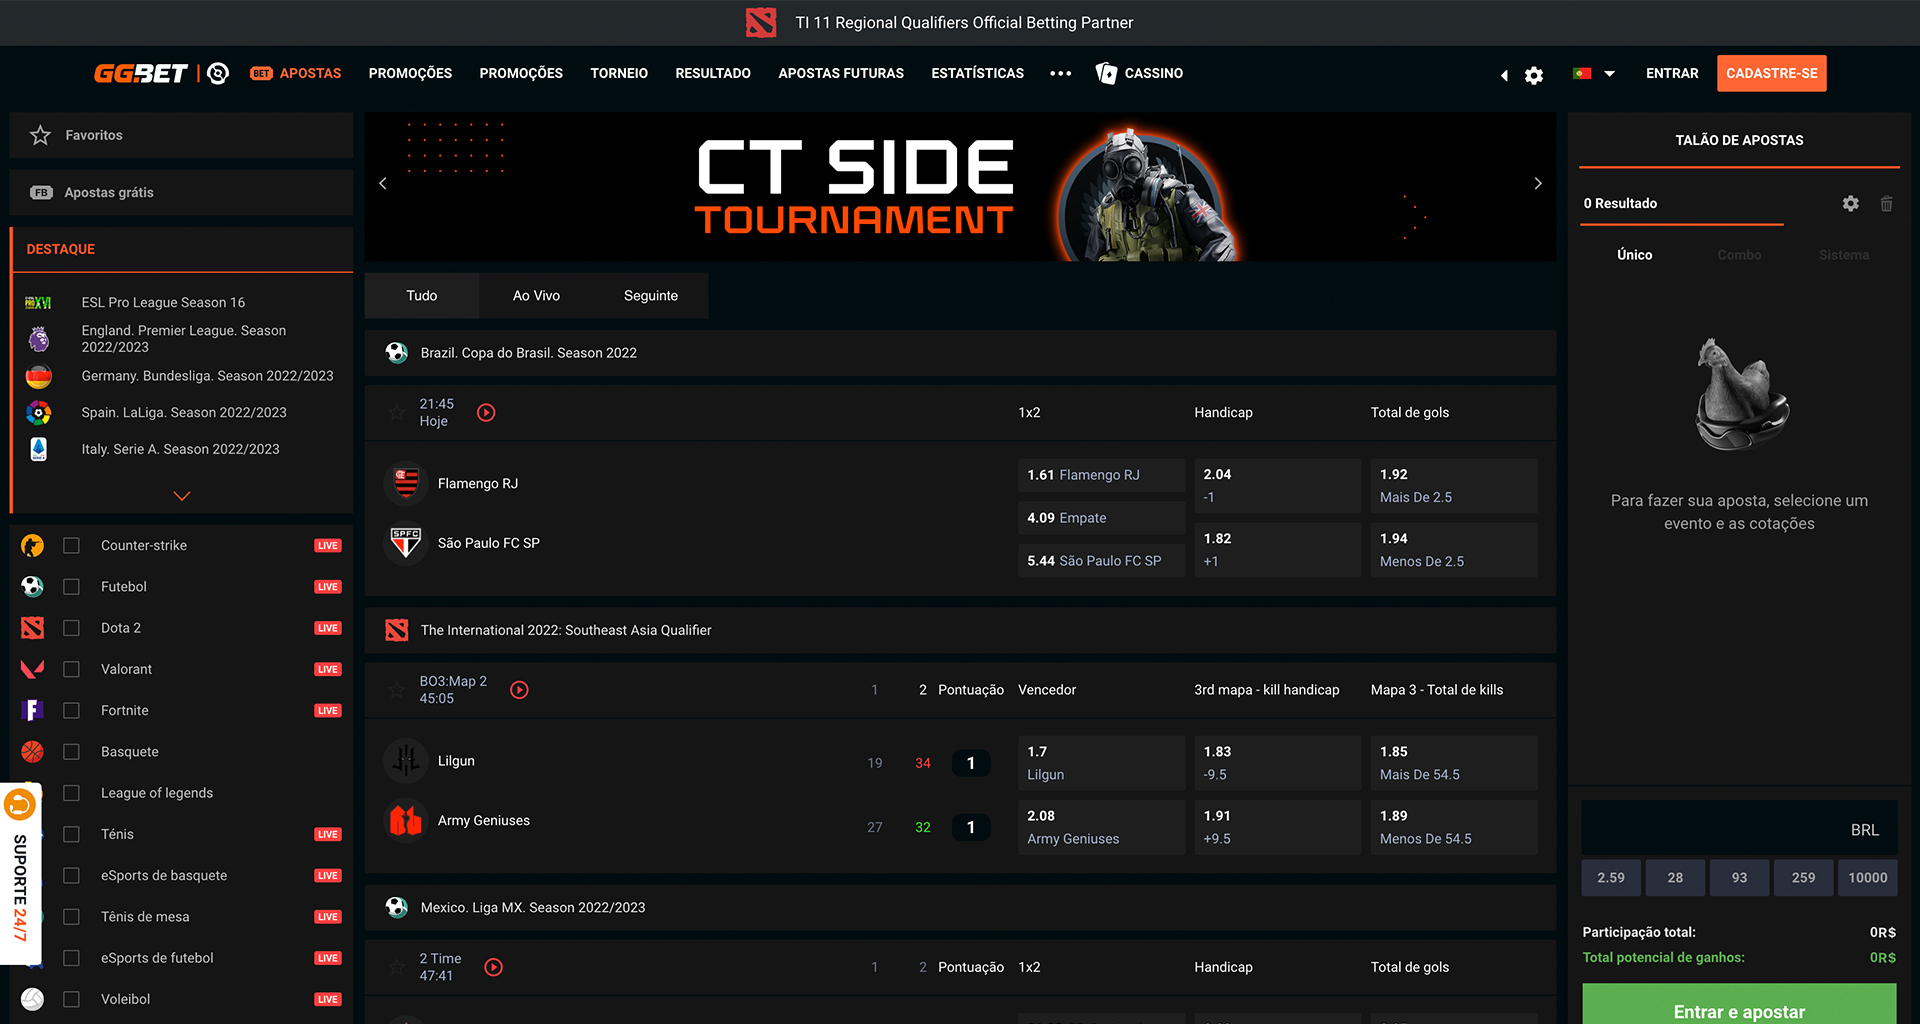Open the language flag dropdown

1593,73
